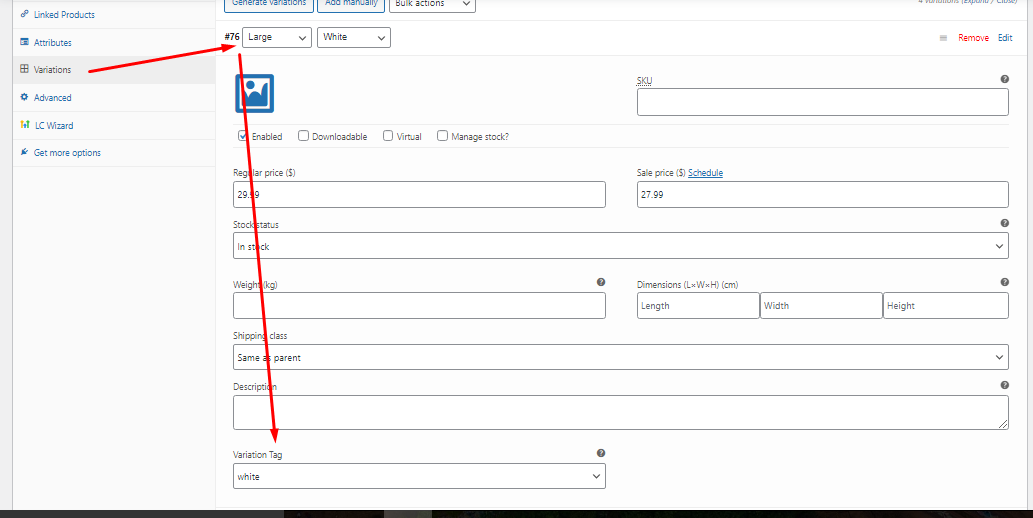
Task: Click into the Regular price field
Action: (x=419, y=194)
